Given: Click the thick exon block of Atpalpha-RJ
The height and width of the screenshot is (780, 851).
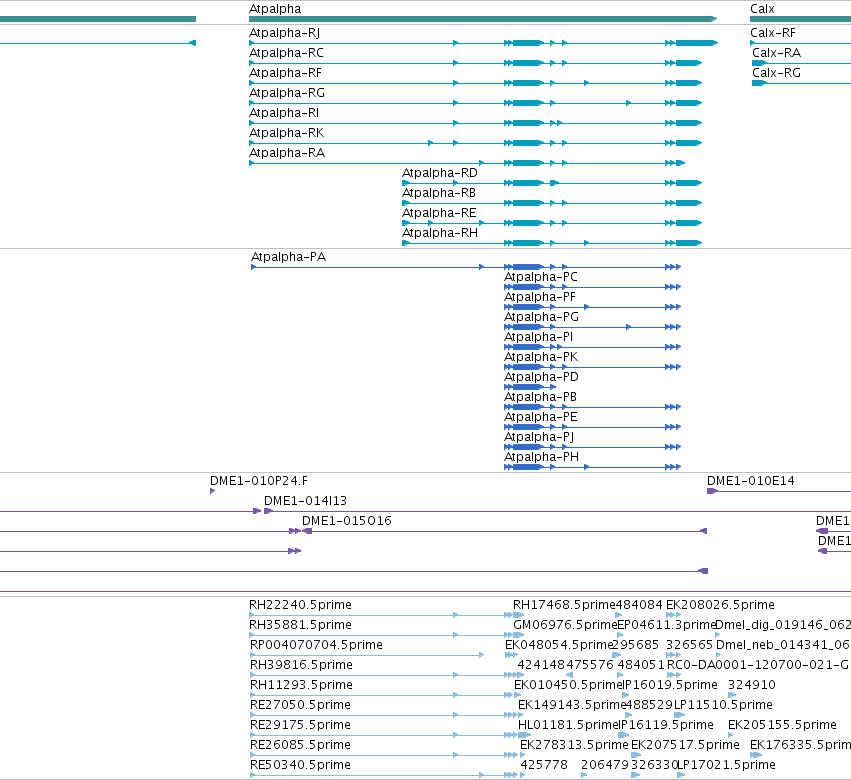Looking at the screenshot, I should [528, 43].
